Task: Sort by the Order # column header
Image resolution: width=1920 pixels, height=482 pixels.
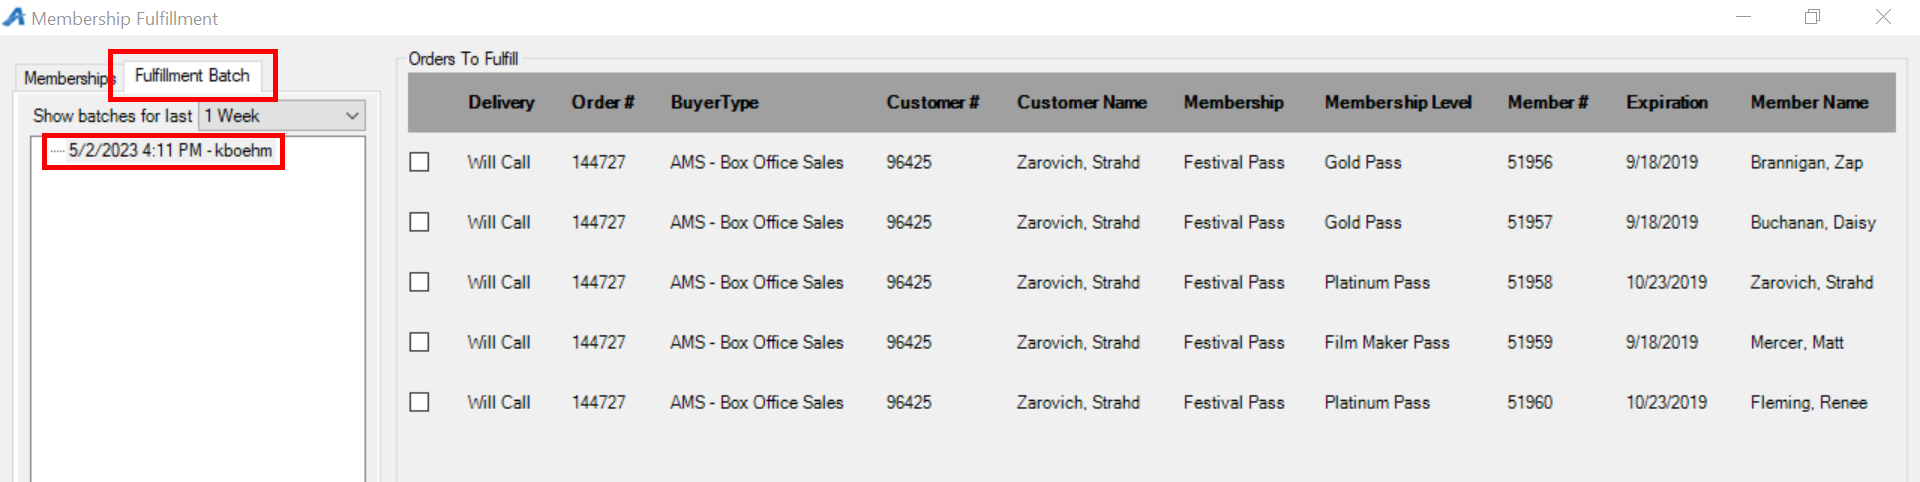Action: 603,102
